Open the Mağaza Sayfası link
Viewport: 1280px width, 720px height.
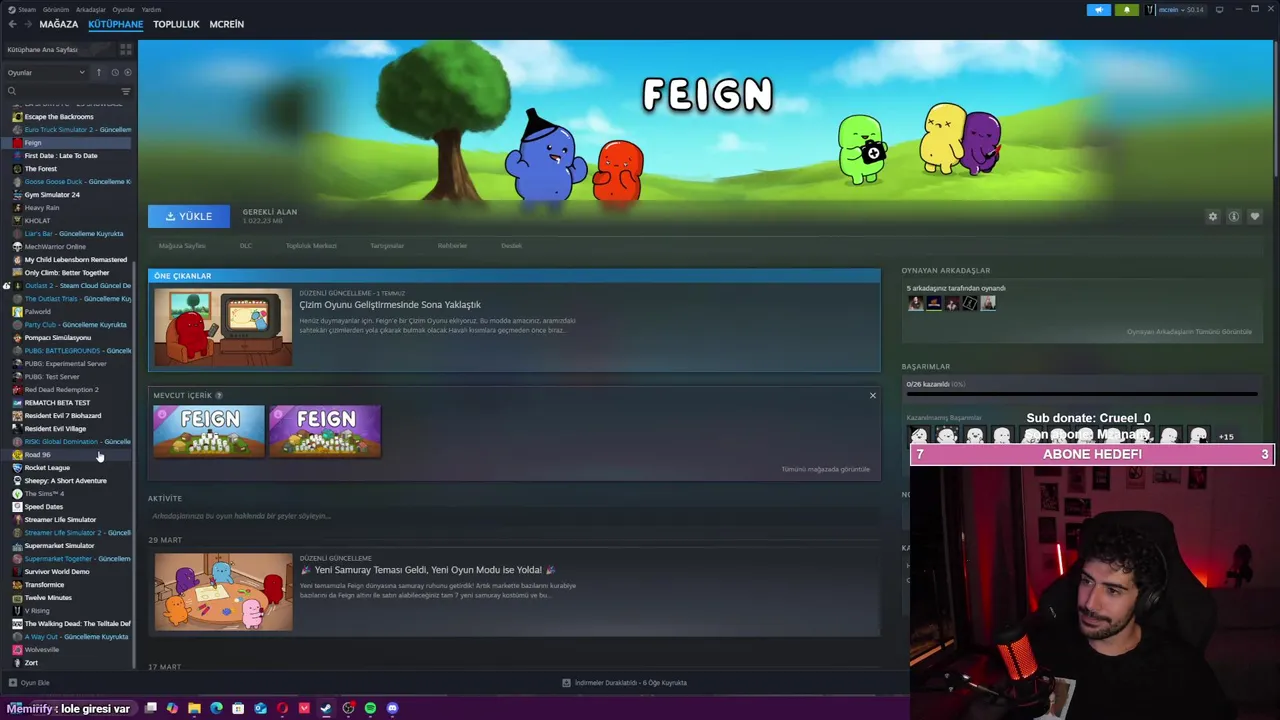[182, 246]
